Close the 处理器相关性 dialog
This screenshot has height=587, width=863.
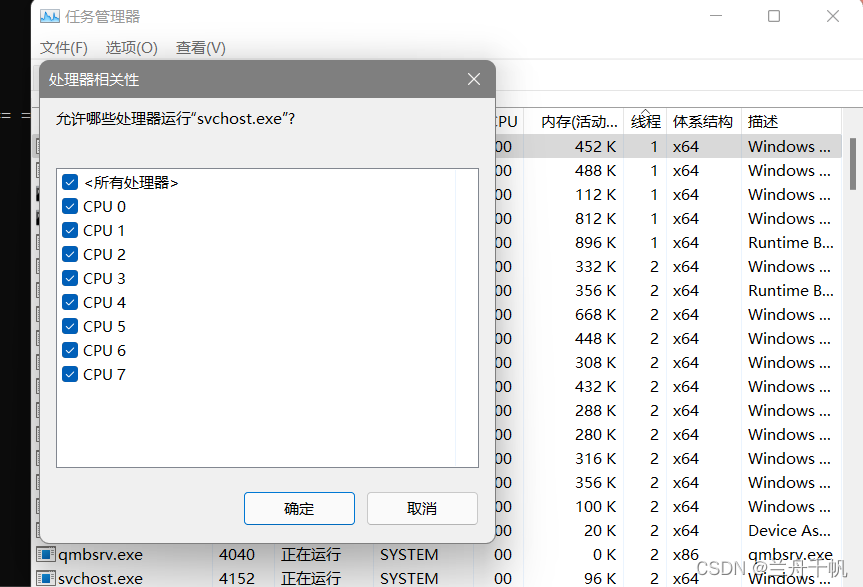tap(474, 79)
